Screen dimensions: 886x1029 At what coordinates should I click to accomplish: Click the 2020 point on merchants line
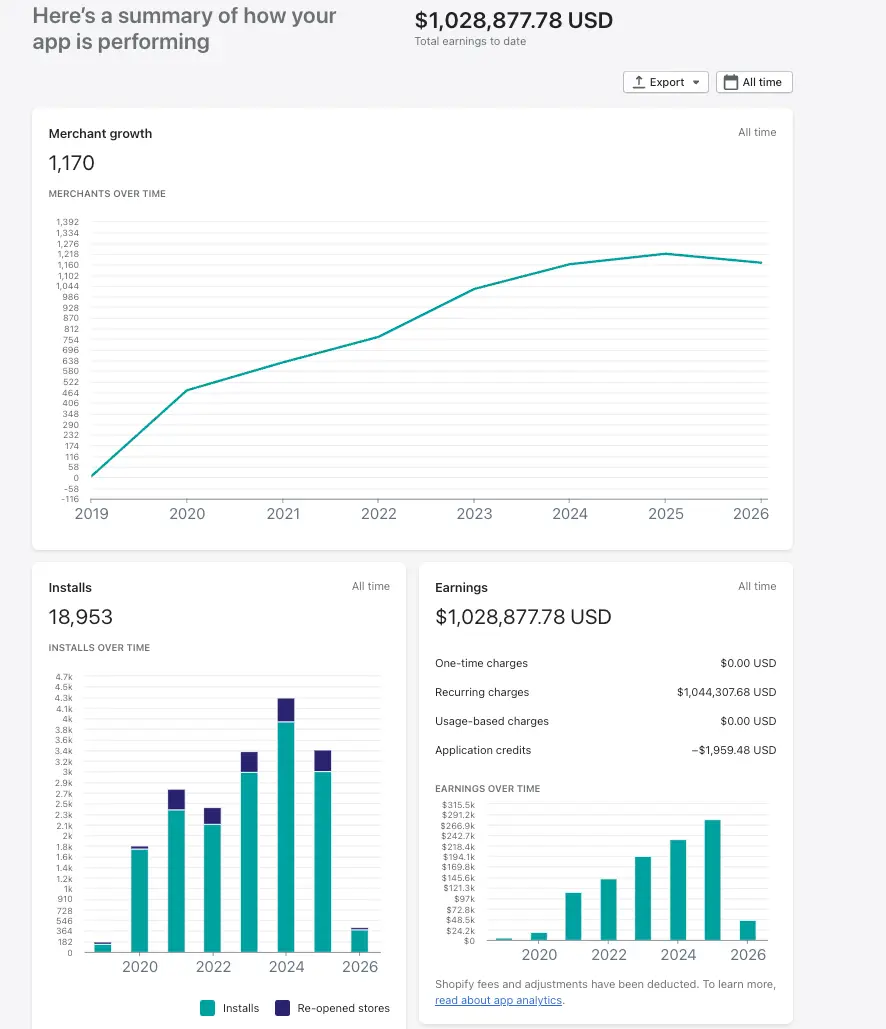[x=187, y=390]
